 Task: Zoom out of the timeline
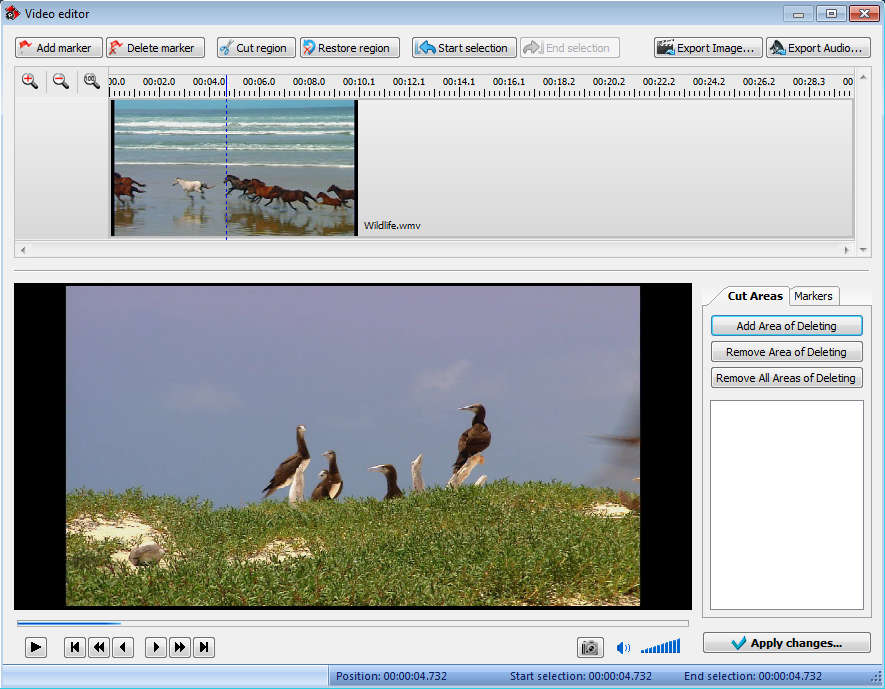click(61, 82)
